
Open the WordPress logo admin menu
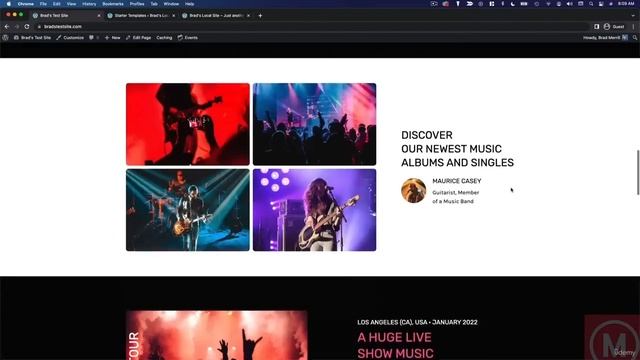[x=5, y=38]
